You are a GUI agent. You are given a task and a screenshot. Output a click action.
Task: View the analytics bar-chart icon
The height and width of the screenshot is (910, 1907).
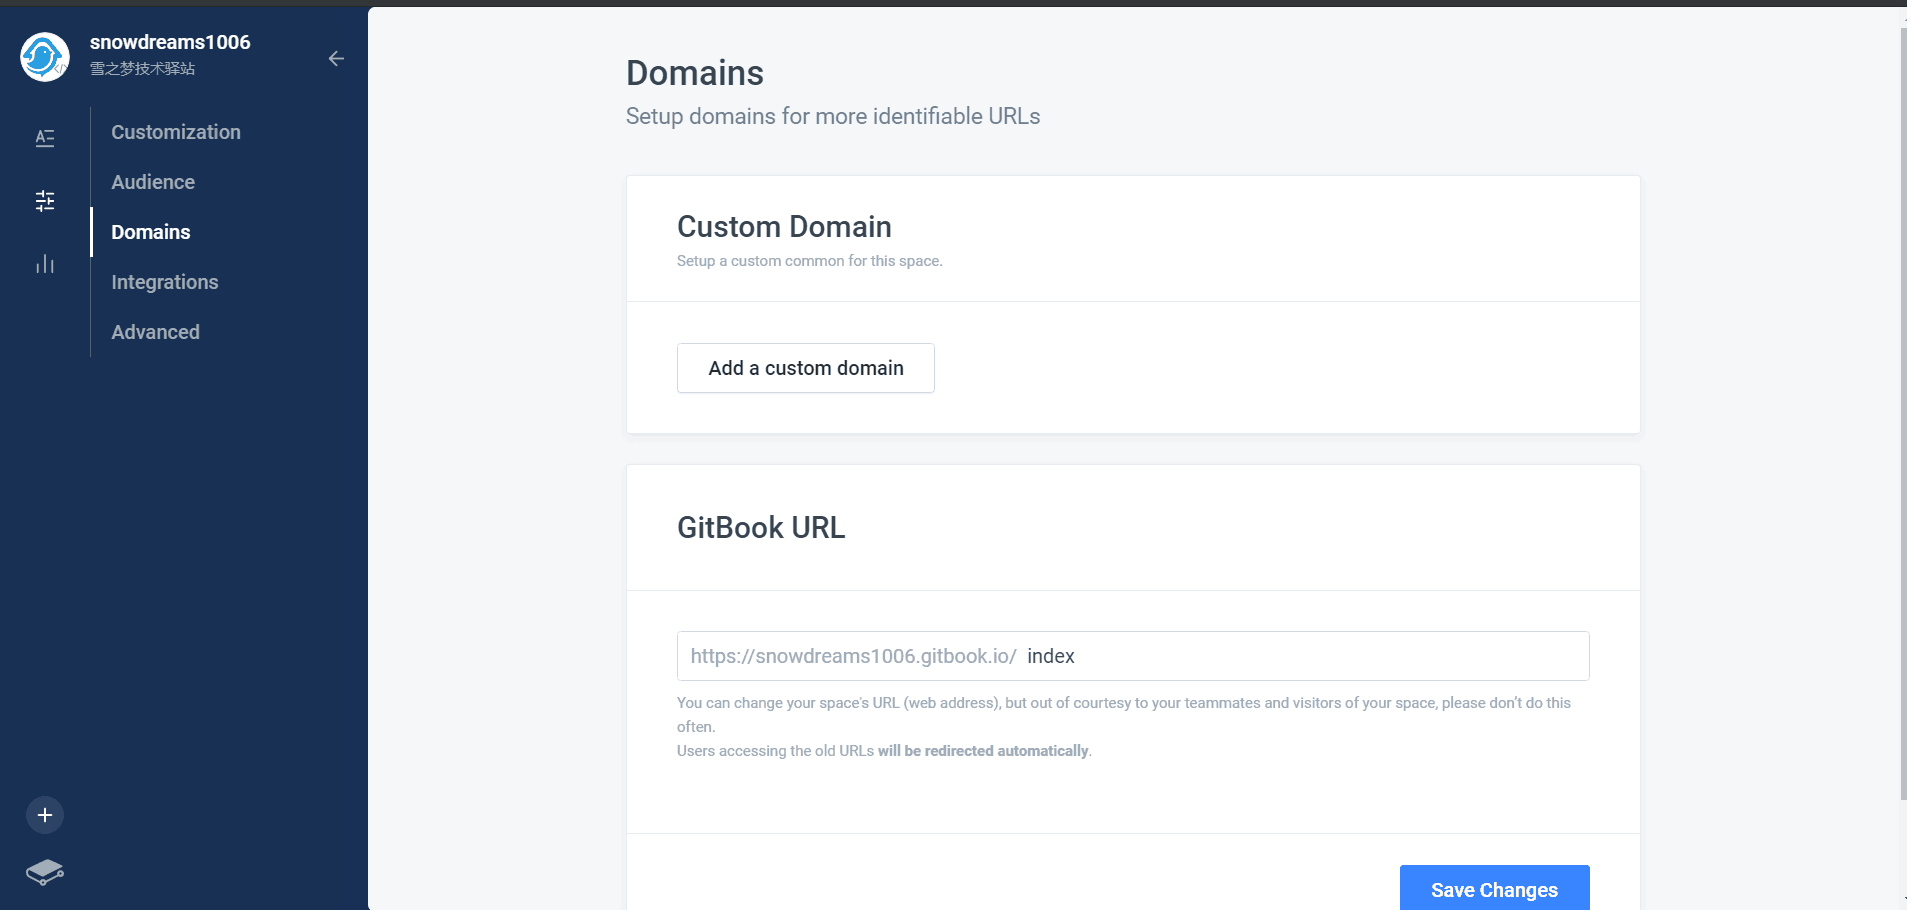45,263
